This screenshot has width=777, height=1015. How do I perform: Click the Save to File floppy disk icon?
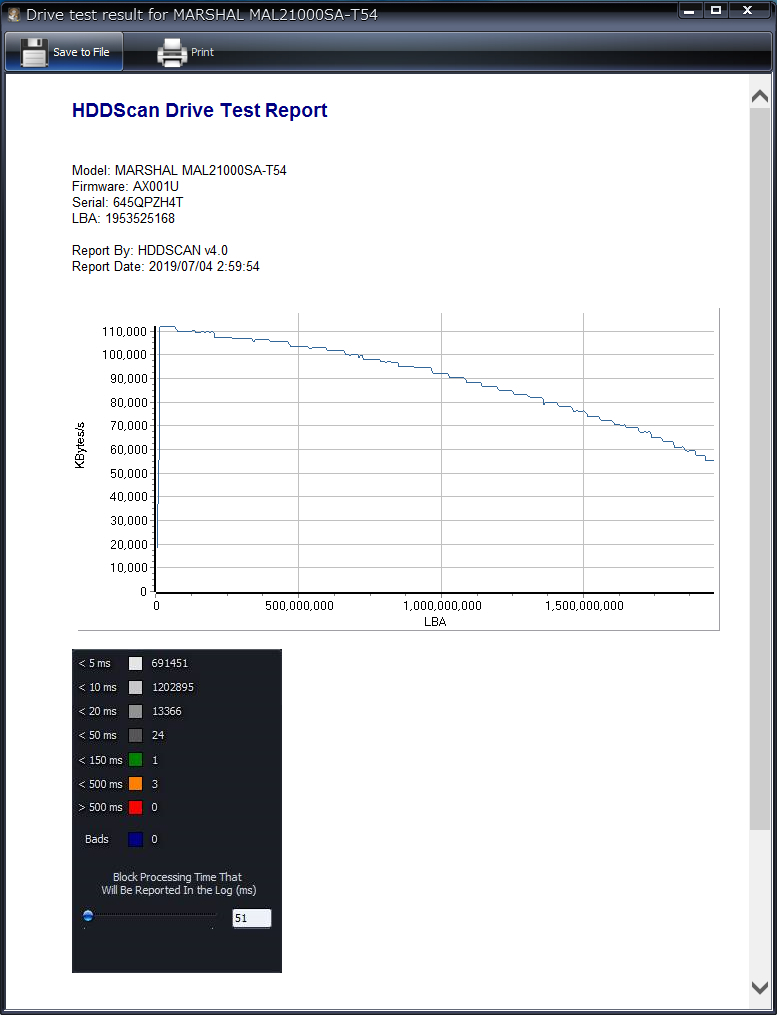35,52
